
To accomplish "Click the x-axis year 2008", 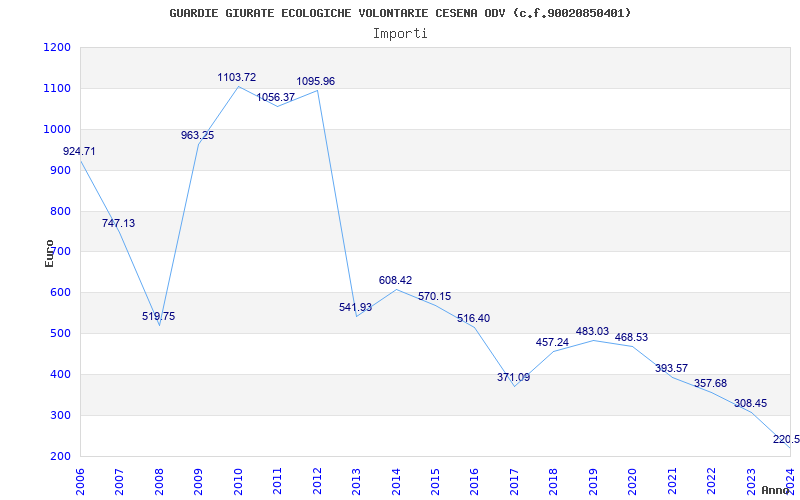I will point(159,482).
